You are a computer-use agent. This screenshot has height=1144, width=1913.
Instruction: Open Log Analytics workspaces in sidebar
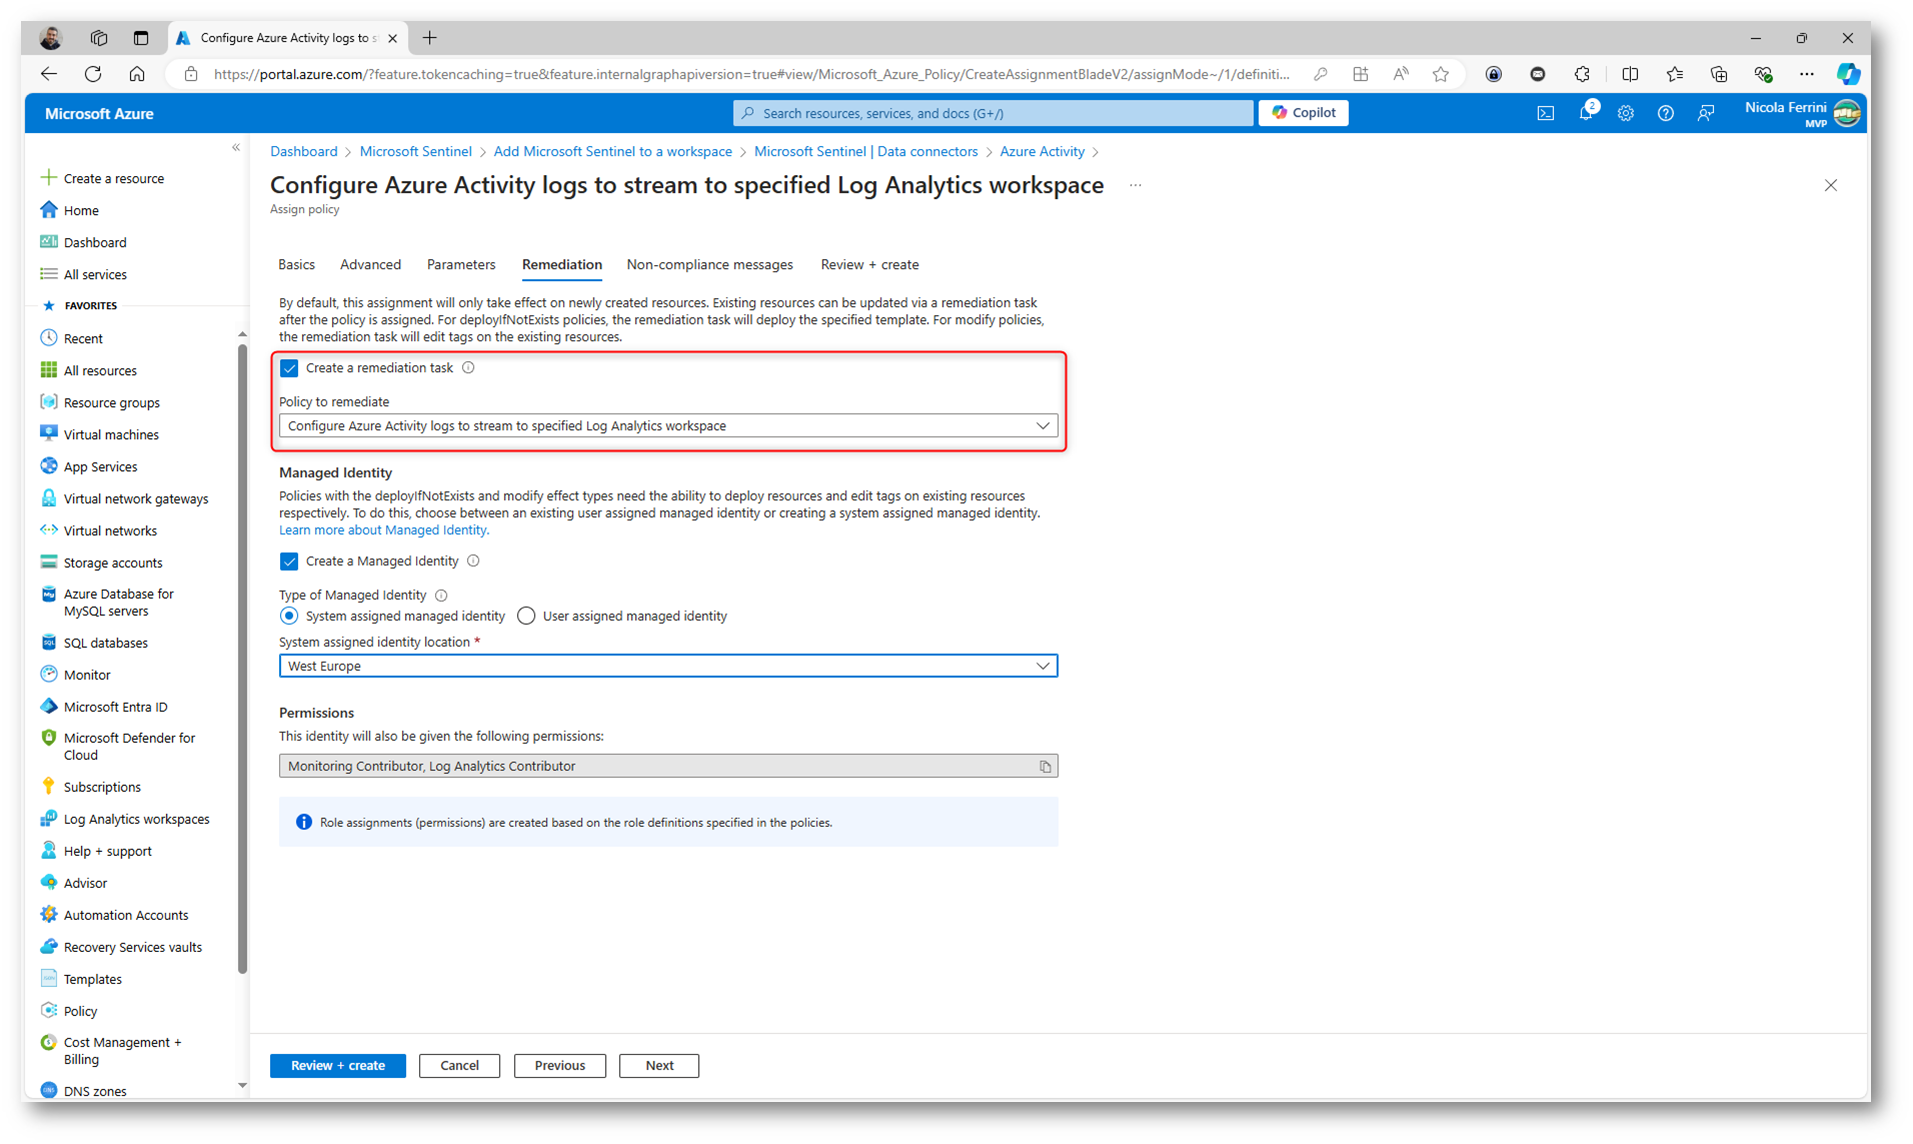click(x=136, y=818)
